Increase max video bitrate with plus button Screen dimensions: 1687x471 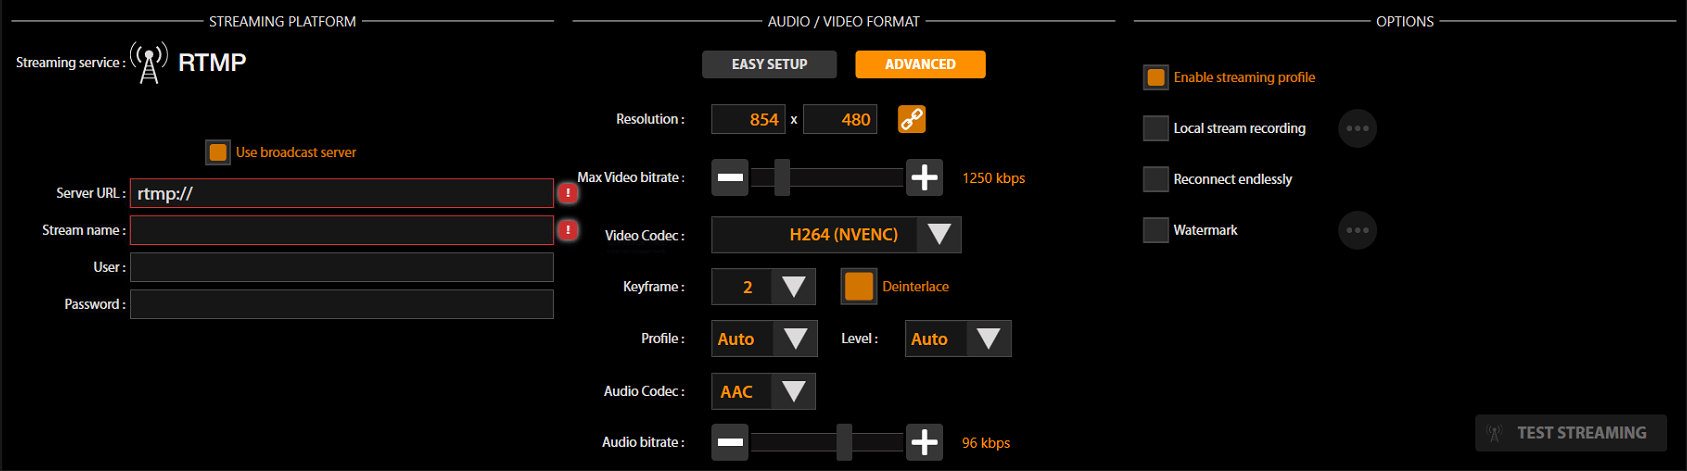924,178
